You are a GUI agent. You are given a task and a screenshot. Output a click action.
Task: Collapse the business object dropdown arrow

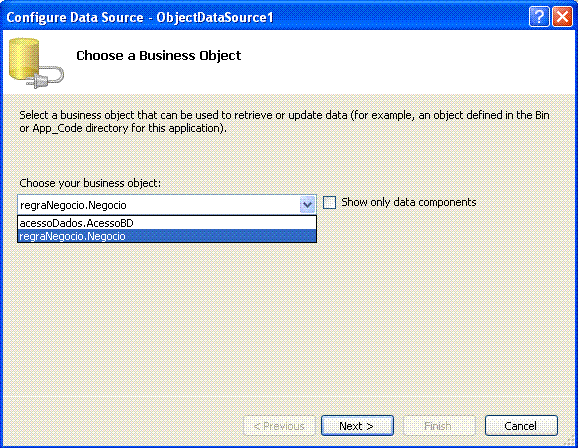coord(307,205)
